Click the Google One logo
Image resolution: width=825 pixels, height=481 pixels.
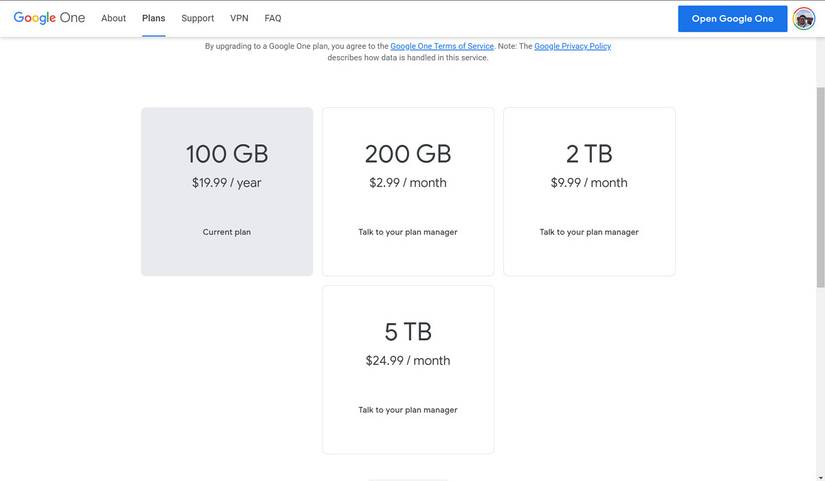pos(49,18)
